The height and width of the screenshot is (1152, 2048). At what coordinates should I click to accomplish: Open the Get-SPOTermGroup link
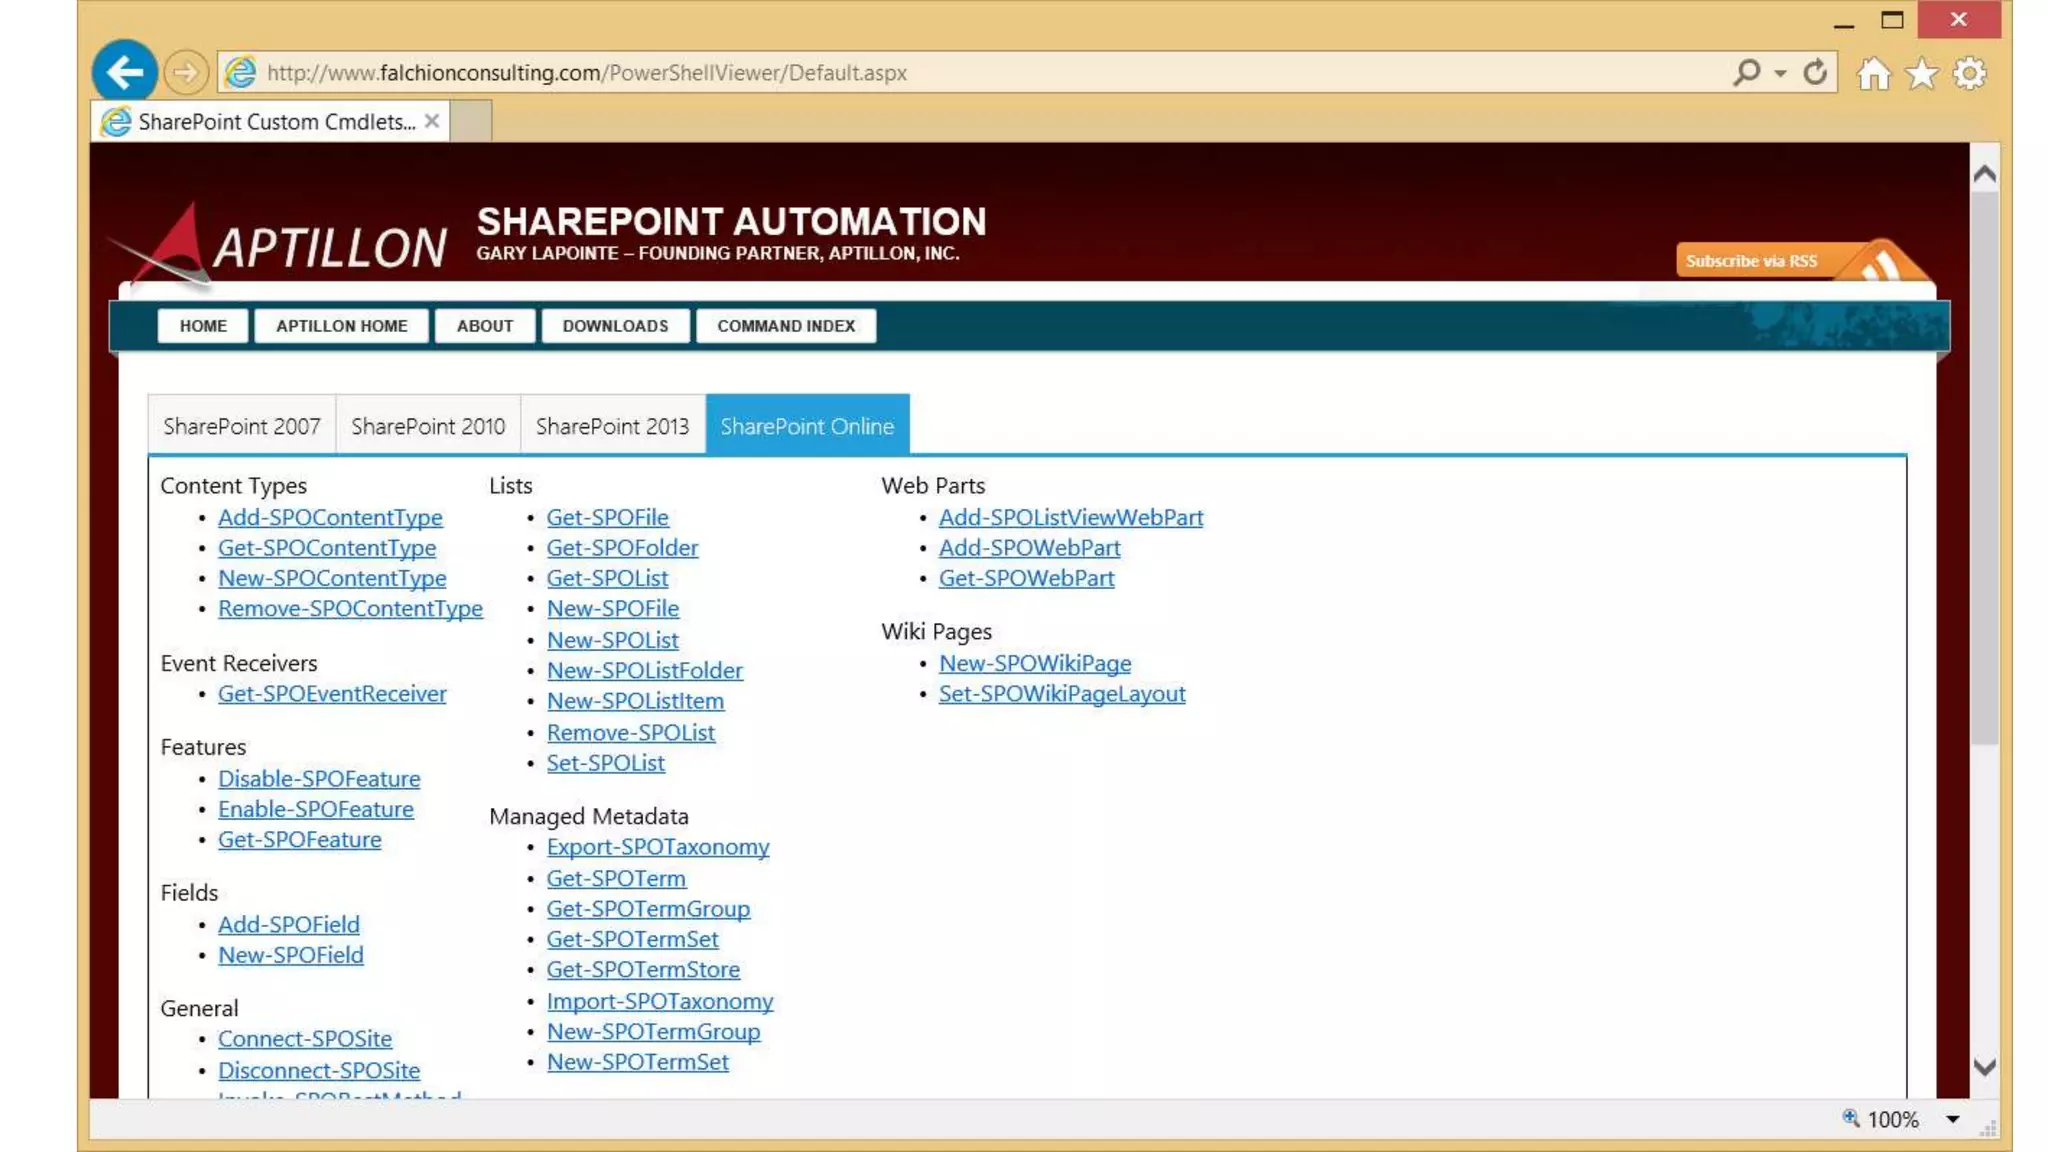click(648, 909)
